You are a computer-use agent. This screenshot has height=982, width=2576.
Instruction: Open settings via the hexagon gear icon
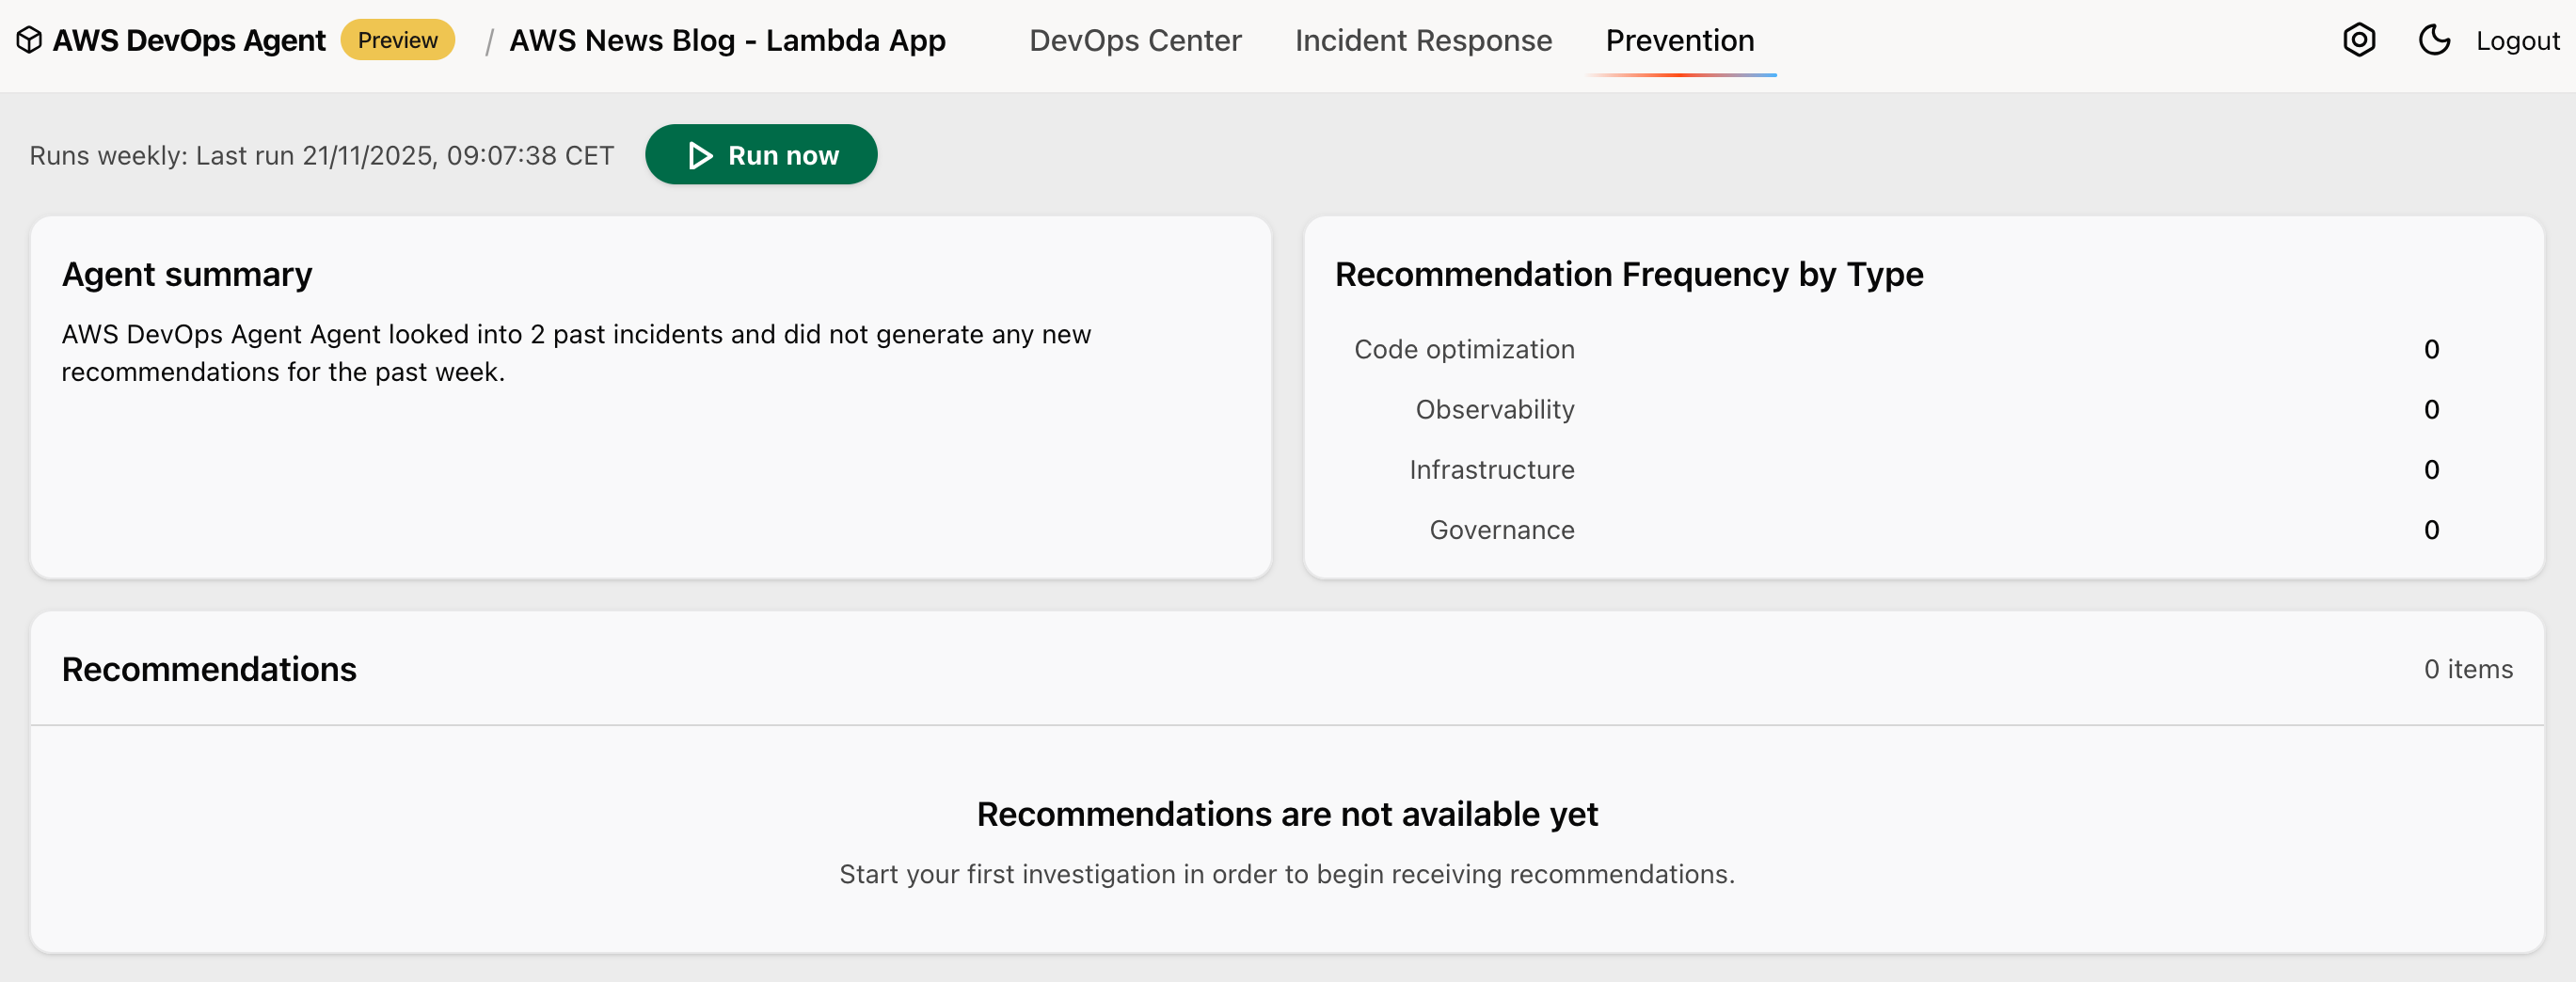coord(2359,40)
